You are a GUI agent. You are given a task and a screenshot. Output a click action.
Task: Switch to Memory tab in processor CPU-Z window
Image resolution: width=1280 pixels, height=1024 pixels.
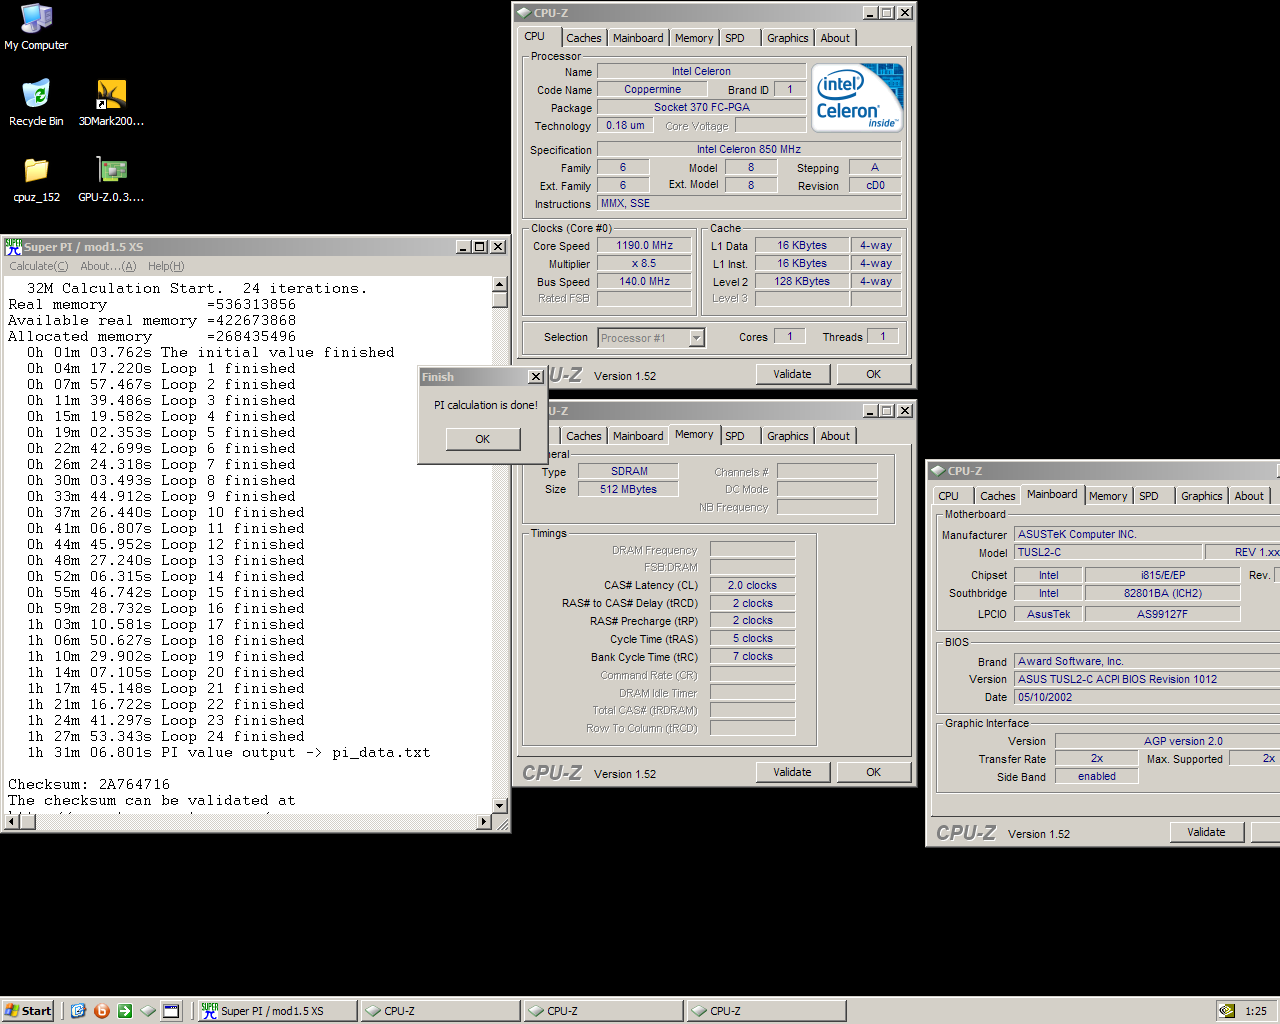[x=694, y=38]
